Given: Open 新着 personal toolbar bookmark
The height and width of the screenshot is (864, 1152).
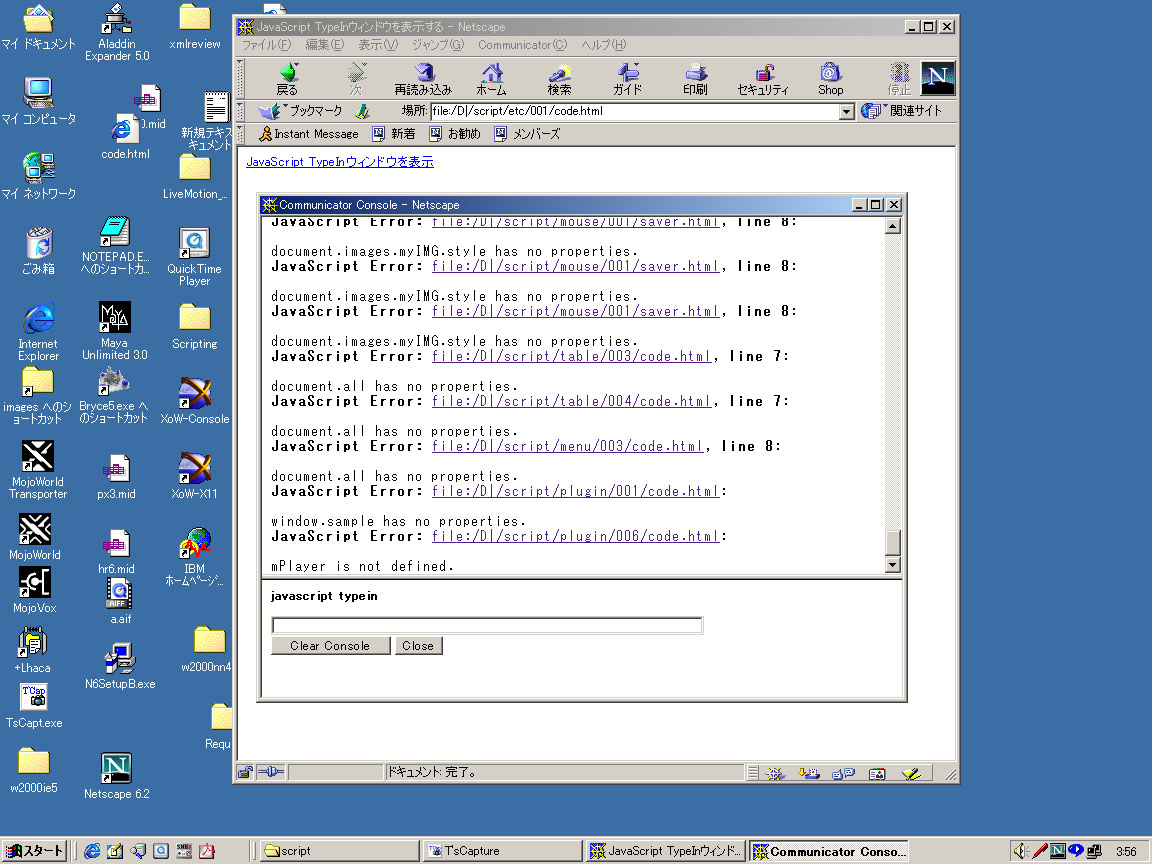Looking at the screenshot, I should click(394, 134).
